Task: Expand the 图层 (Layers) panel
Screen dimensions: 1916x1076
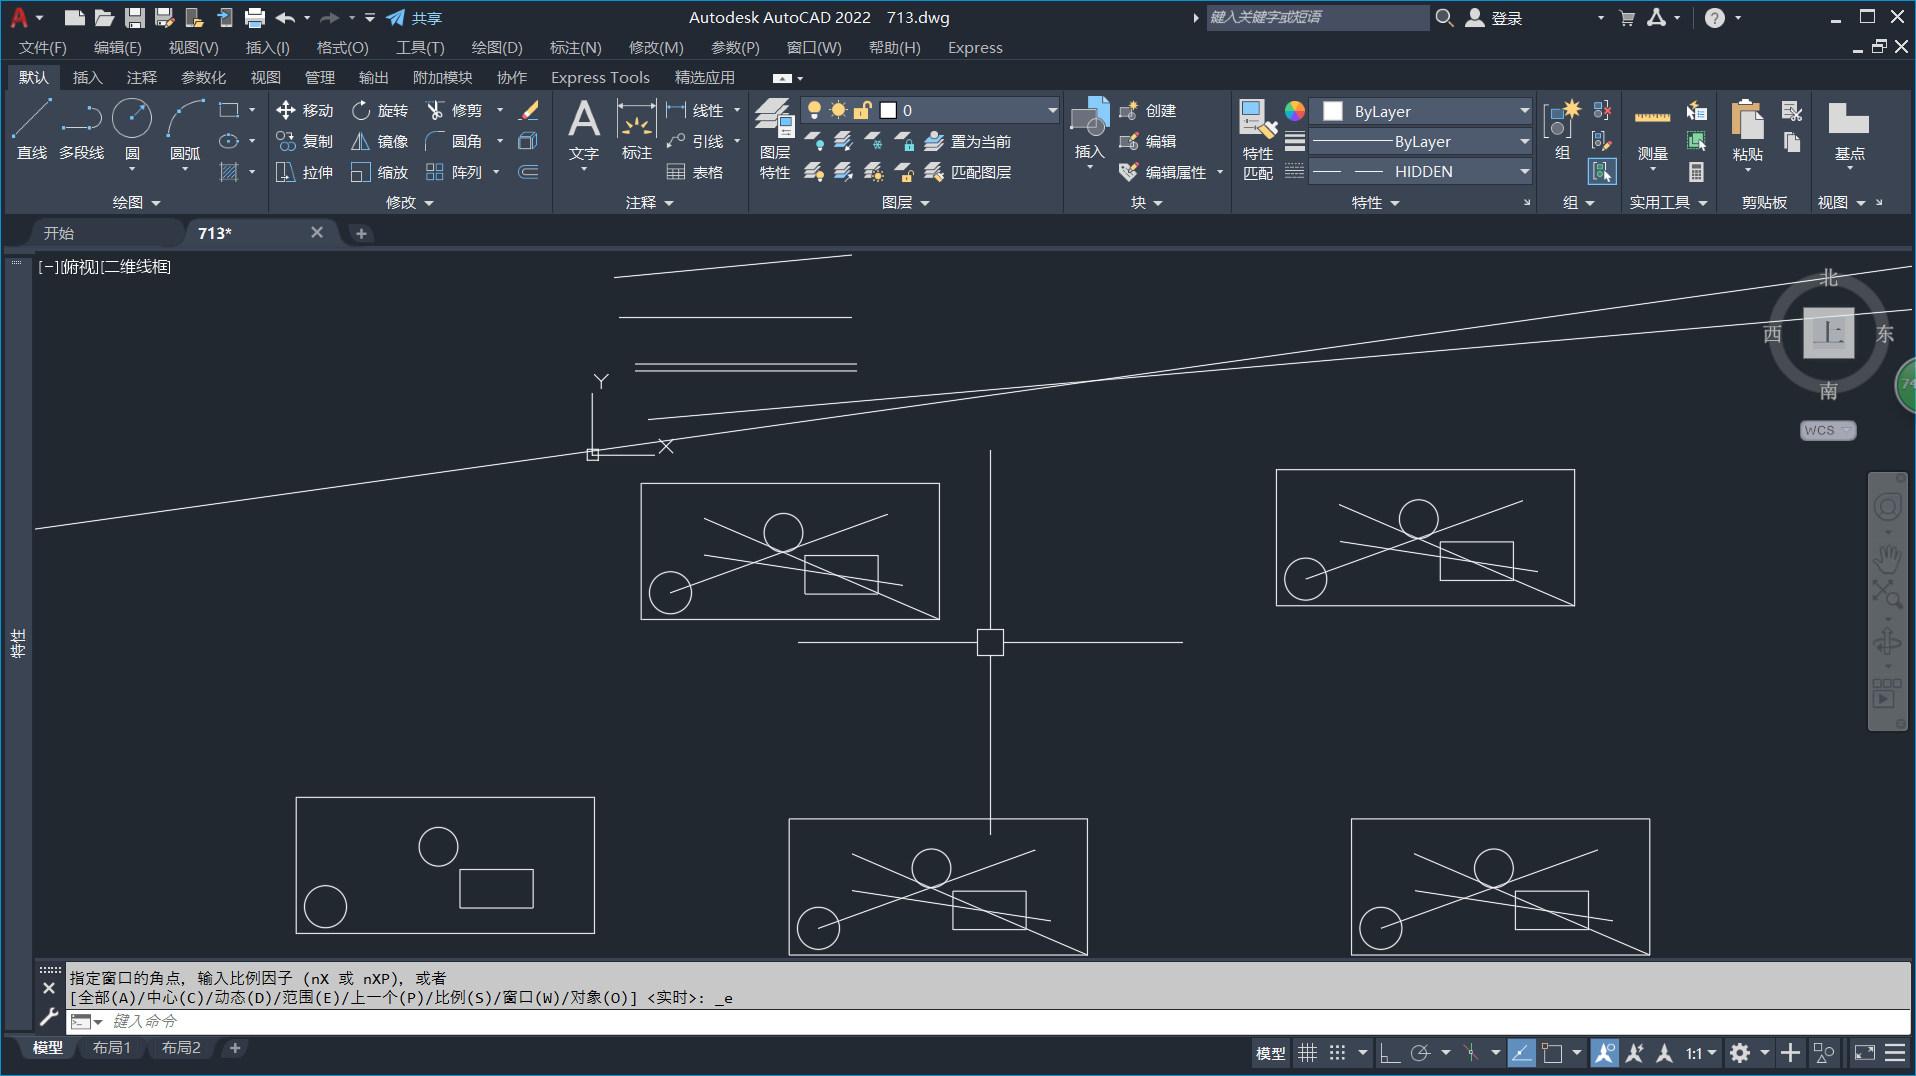Action: [906, 202]
